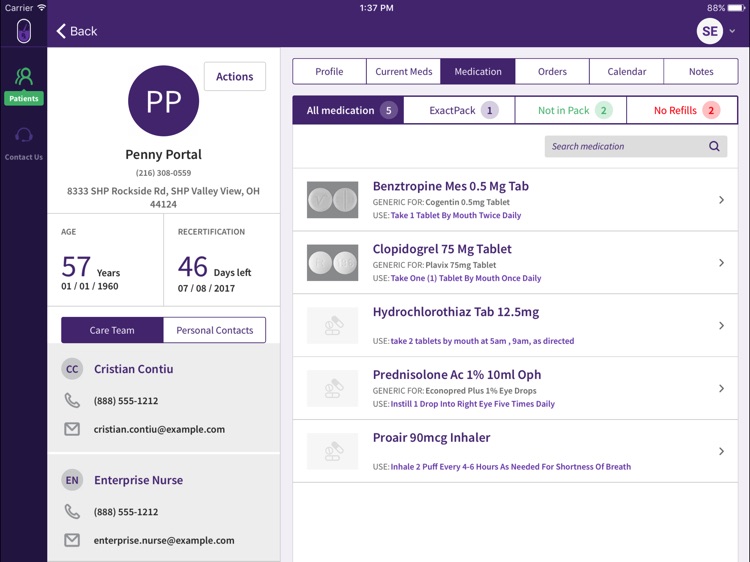Click Proair Inhaler placeholder pill image
Viewport: 750px width, 562px height.
coord(332,451)
